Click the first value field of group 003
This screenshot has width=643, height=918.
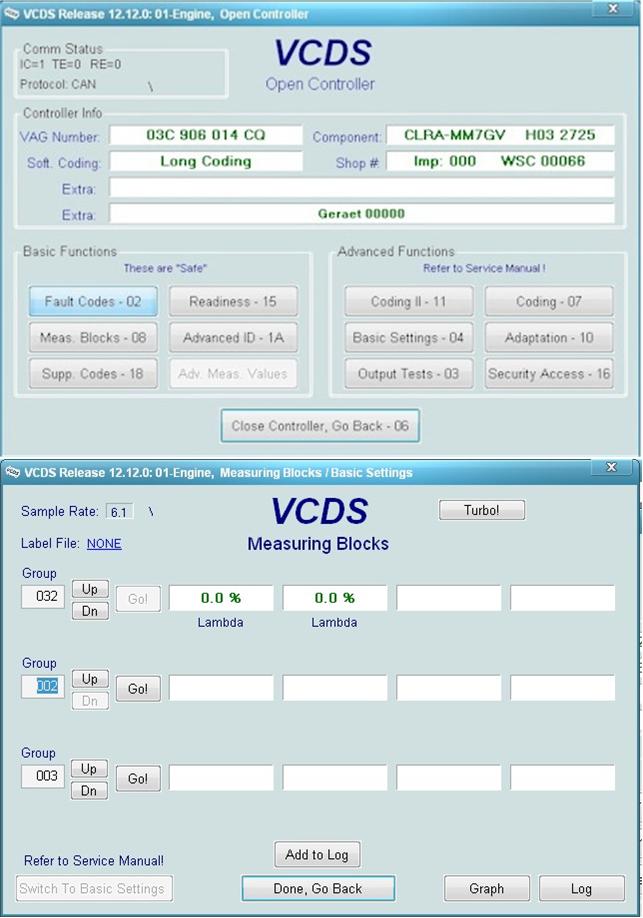click(x=221, y=777)
